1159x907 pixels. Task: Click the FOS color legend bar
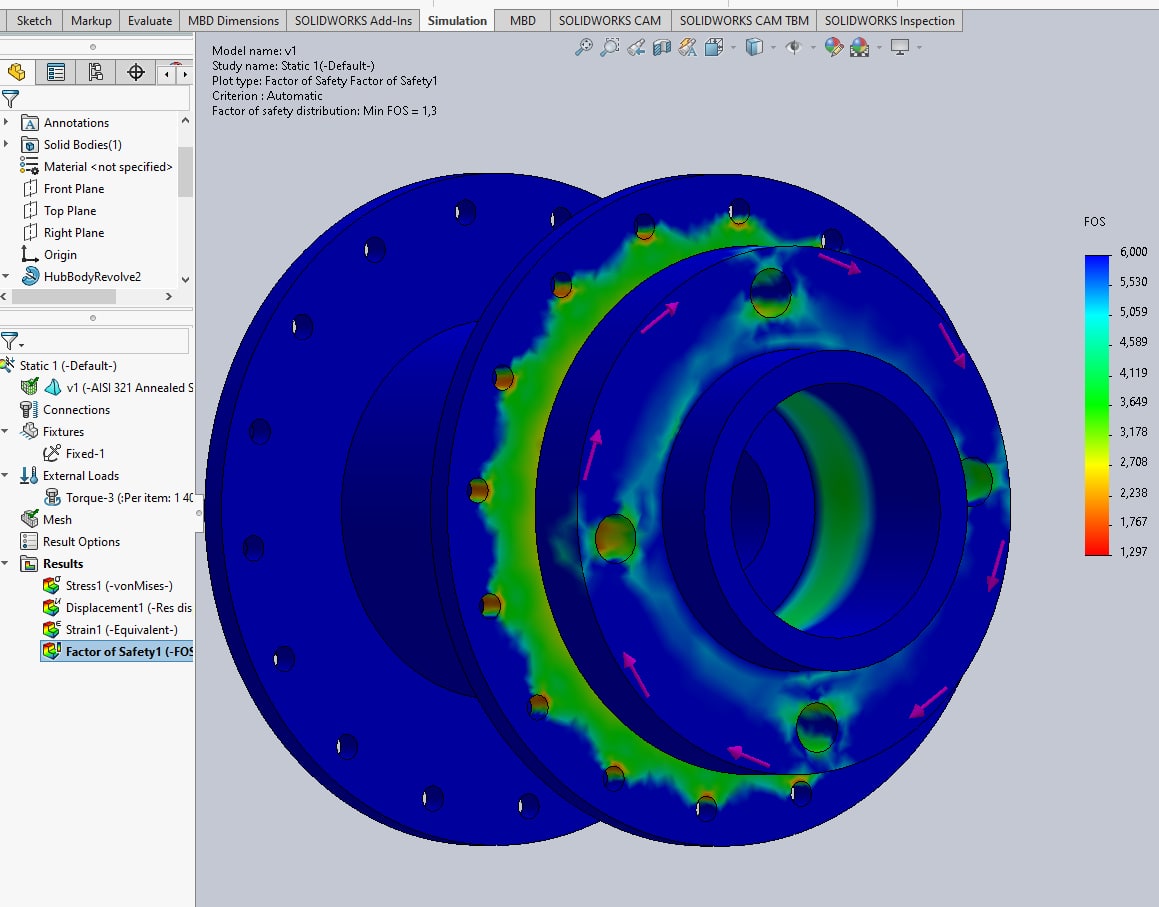[1097, 405]
